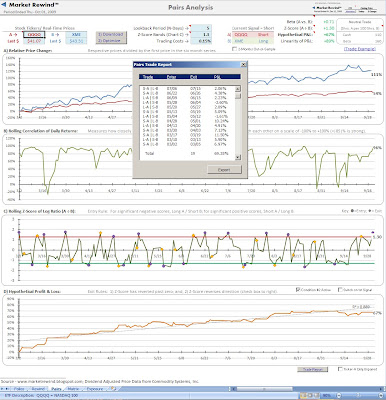
Task: Switch to the Pairs sheet tab
Action: [x=56, y=389]
